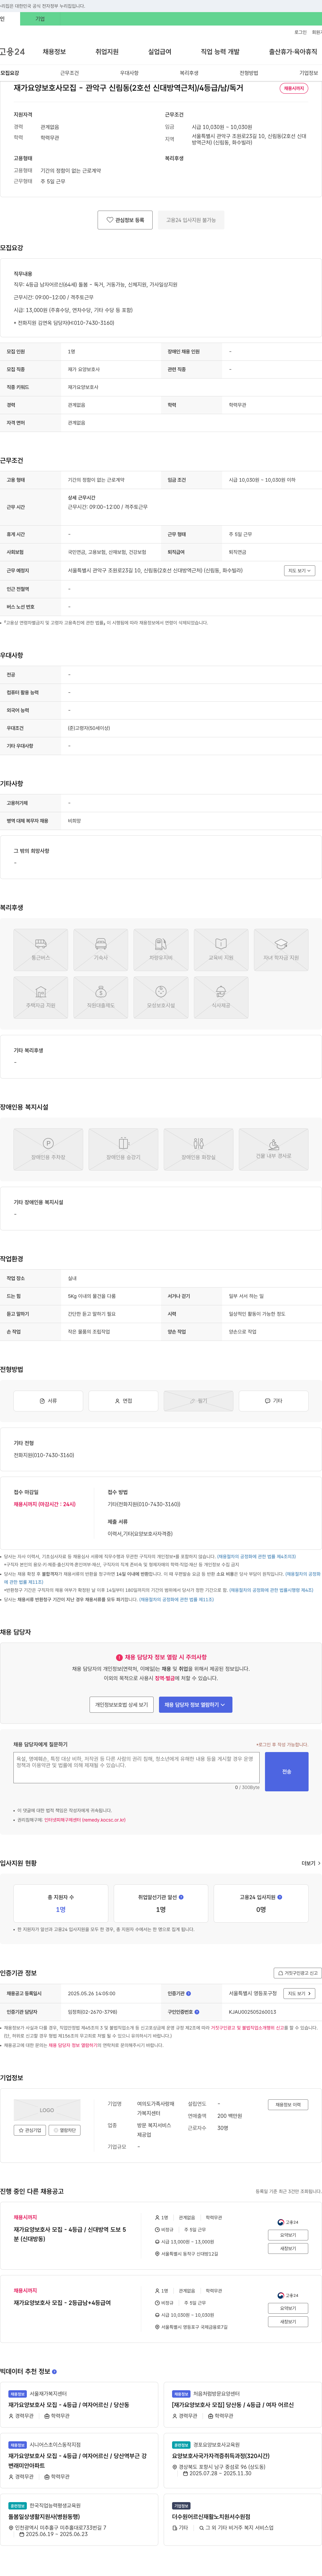Click the 고용24 logo
Screen dimensions: 322x2576
(12, 52)
